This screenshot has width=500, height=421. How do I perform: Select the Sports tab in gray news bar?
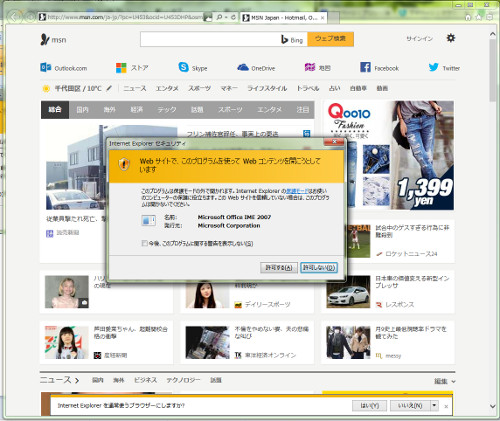pyautogui.click(x=230, y=110)
